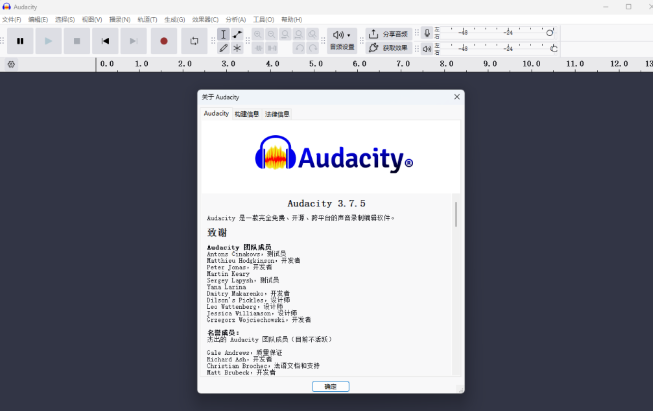Select the Envelope tool

tap(237, 34)
